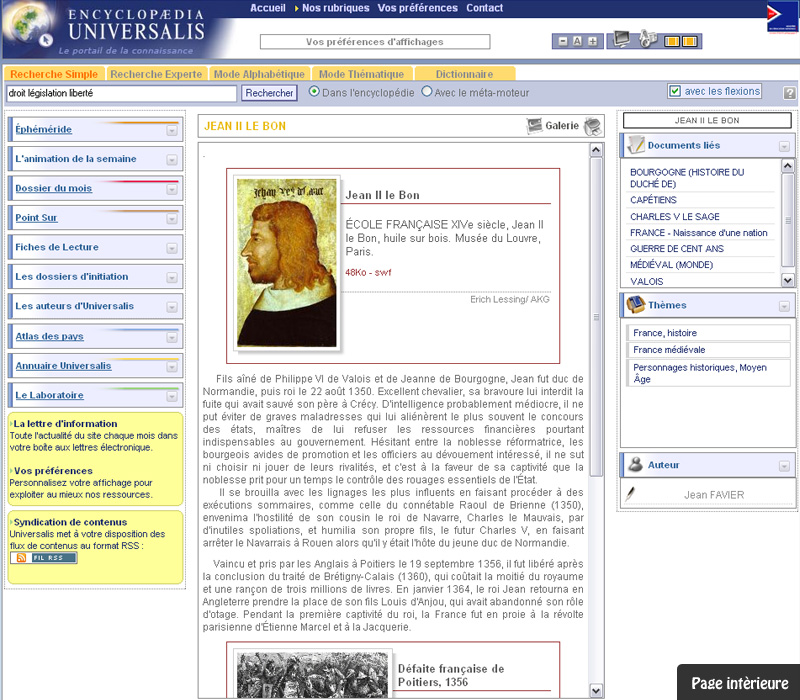800x700 pixels.
Task: Switch to Dictionnaire tab
Action: 464,74
